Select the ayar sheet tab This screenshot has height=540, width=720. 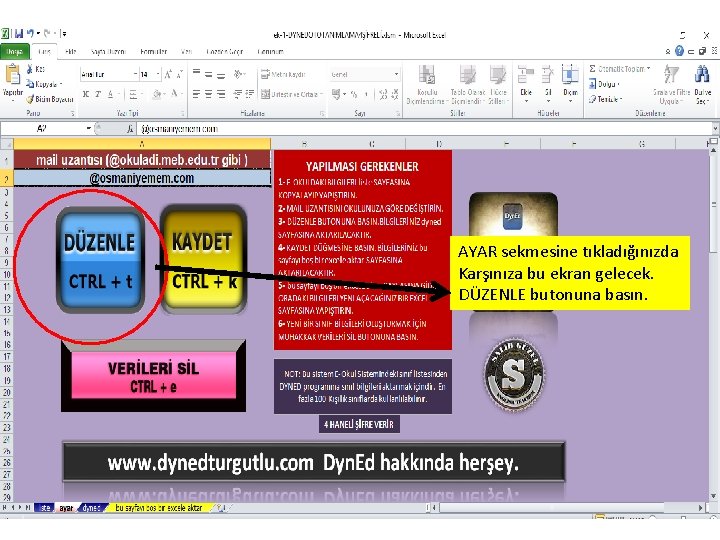(66, 508)
